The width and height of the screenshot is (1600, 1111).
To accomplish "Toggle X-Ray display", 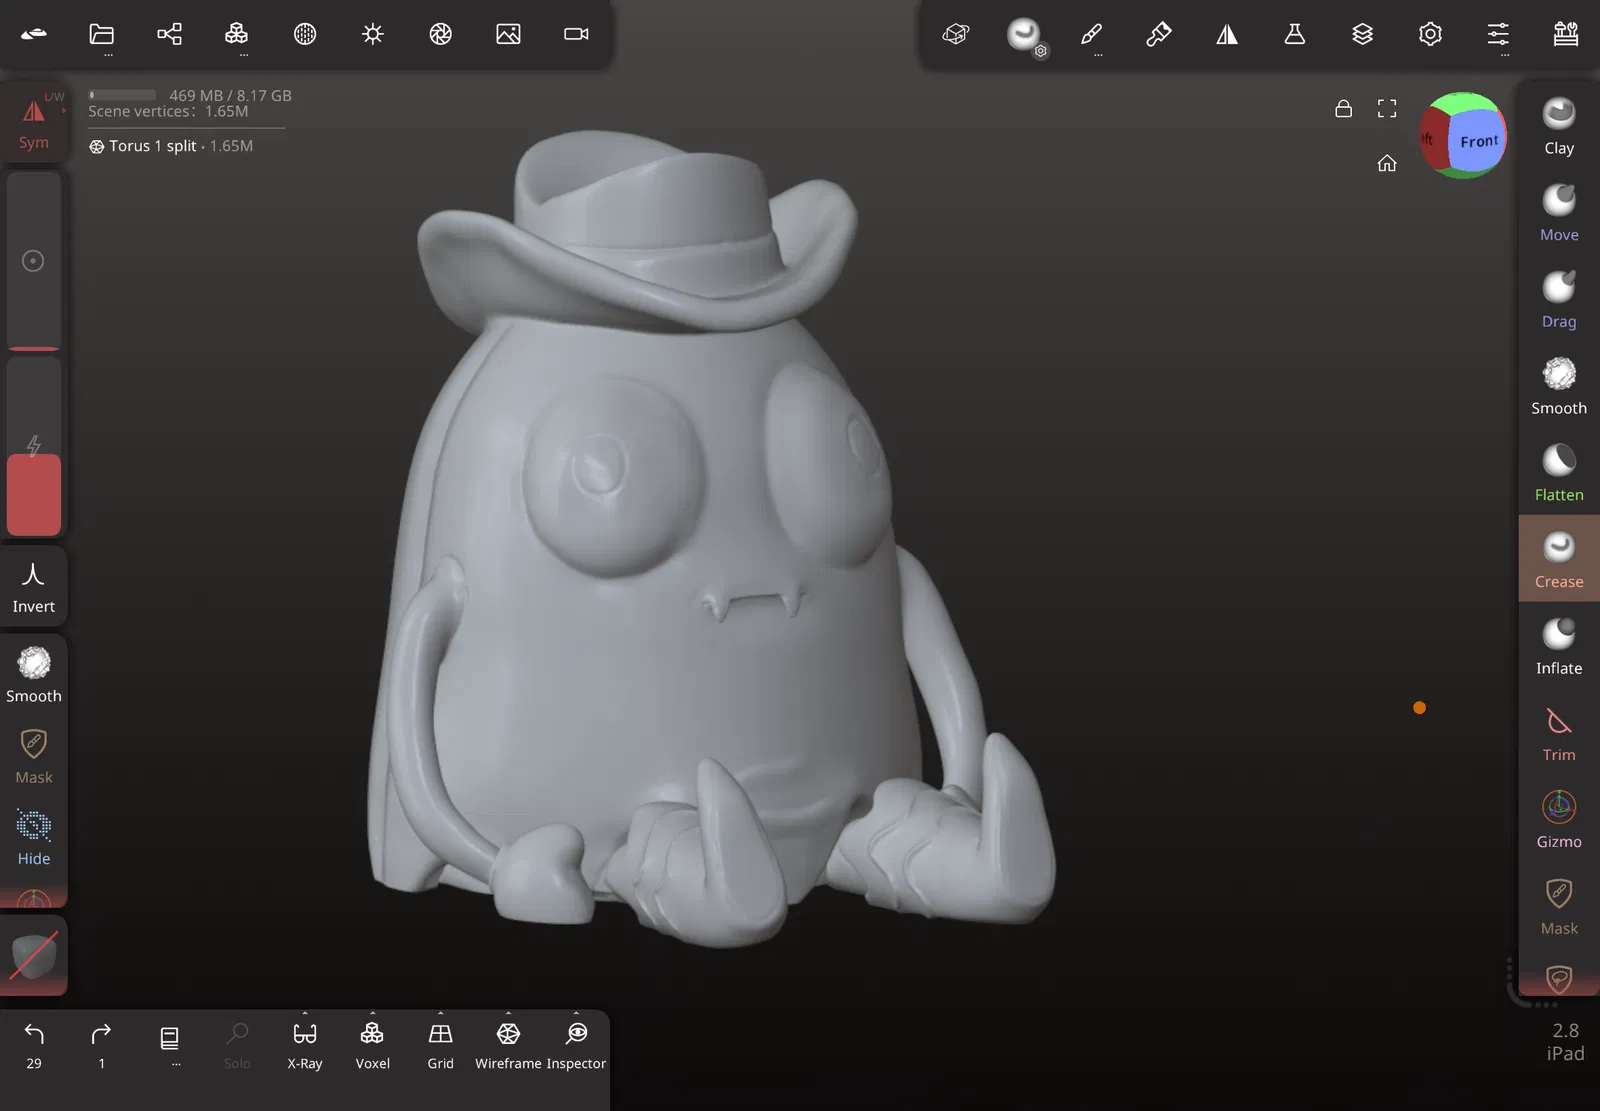I will pos(305,1044).
